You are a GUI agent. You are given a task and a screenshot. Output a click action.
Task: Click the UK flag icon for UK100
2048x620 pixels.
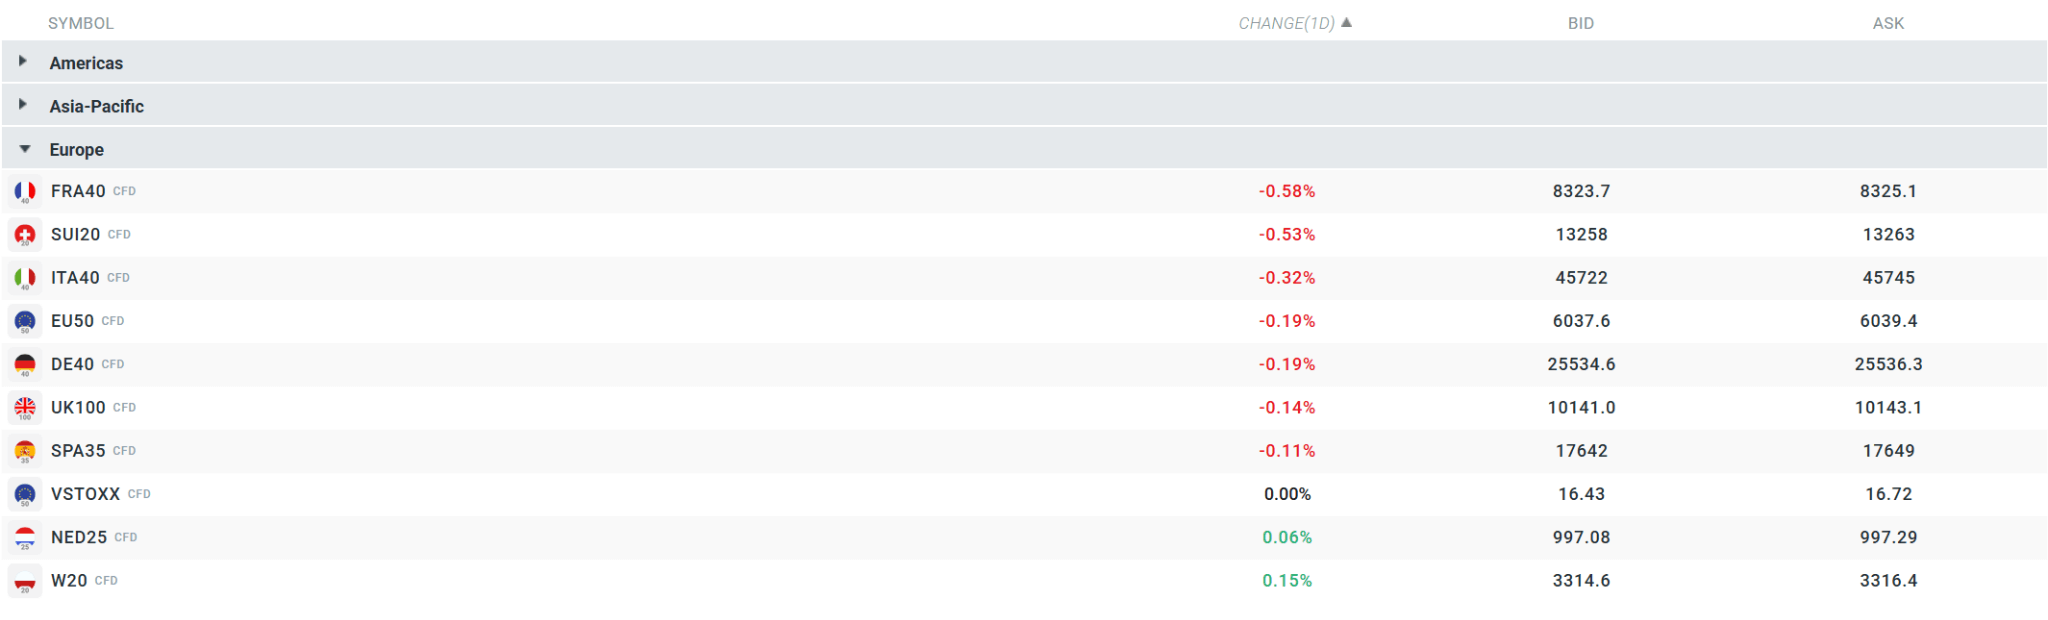click(x=25, y=408)
